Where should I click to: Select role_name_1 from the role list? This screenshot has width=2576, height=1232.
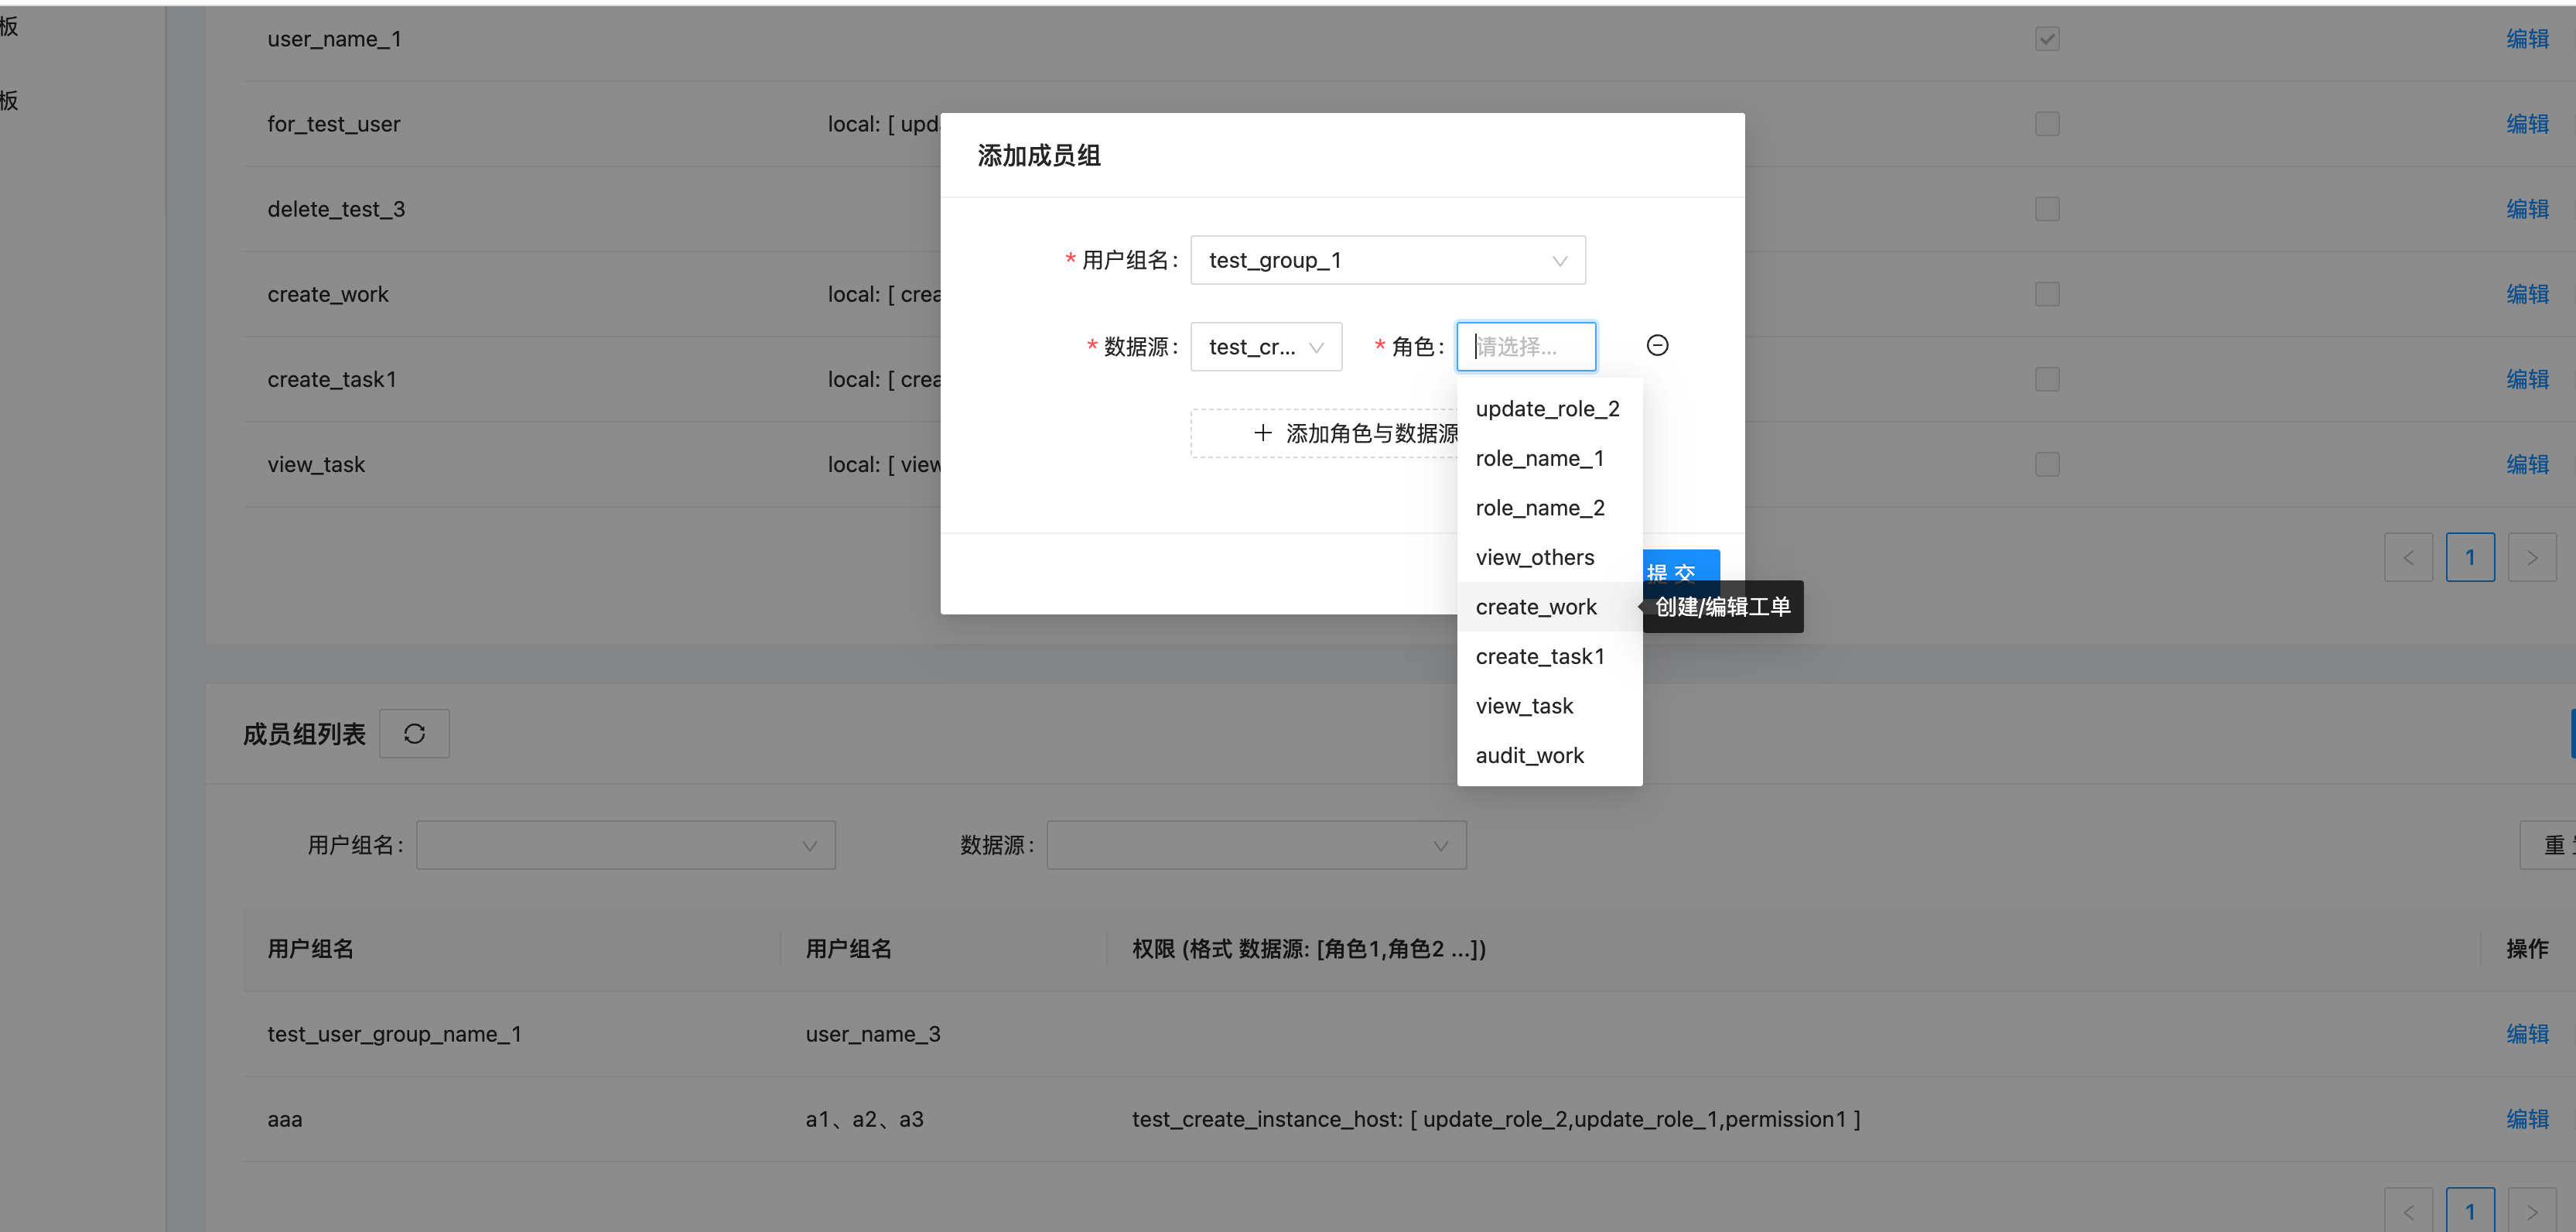tap(1540, 457)
